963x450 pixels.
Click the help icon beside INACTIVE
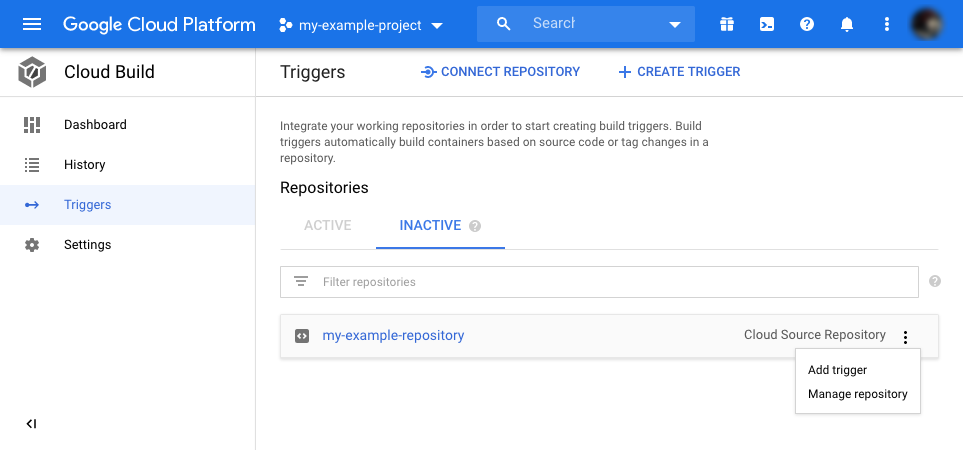475,227
